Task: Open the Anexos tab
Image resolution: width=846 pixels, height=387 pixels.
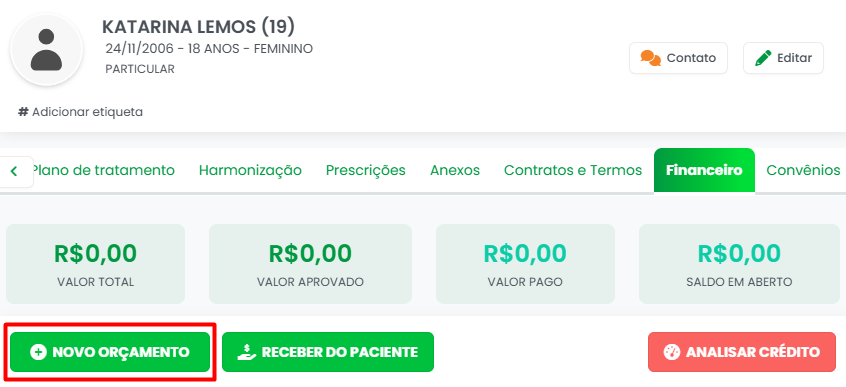Action: point(455,171)
